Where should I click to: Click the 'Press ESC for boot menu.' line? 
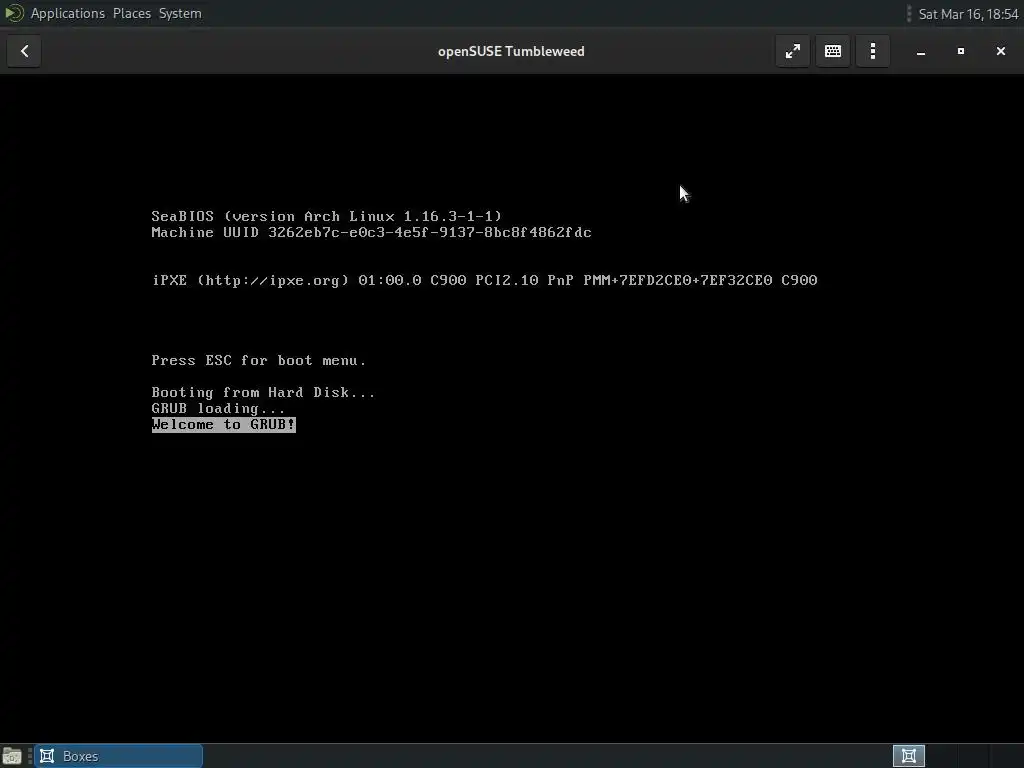pyautogui.click(x=259, y=360)
